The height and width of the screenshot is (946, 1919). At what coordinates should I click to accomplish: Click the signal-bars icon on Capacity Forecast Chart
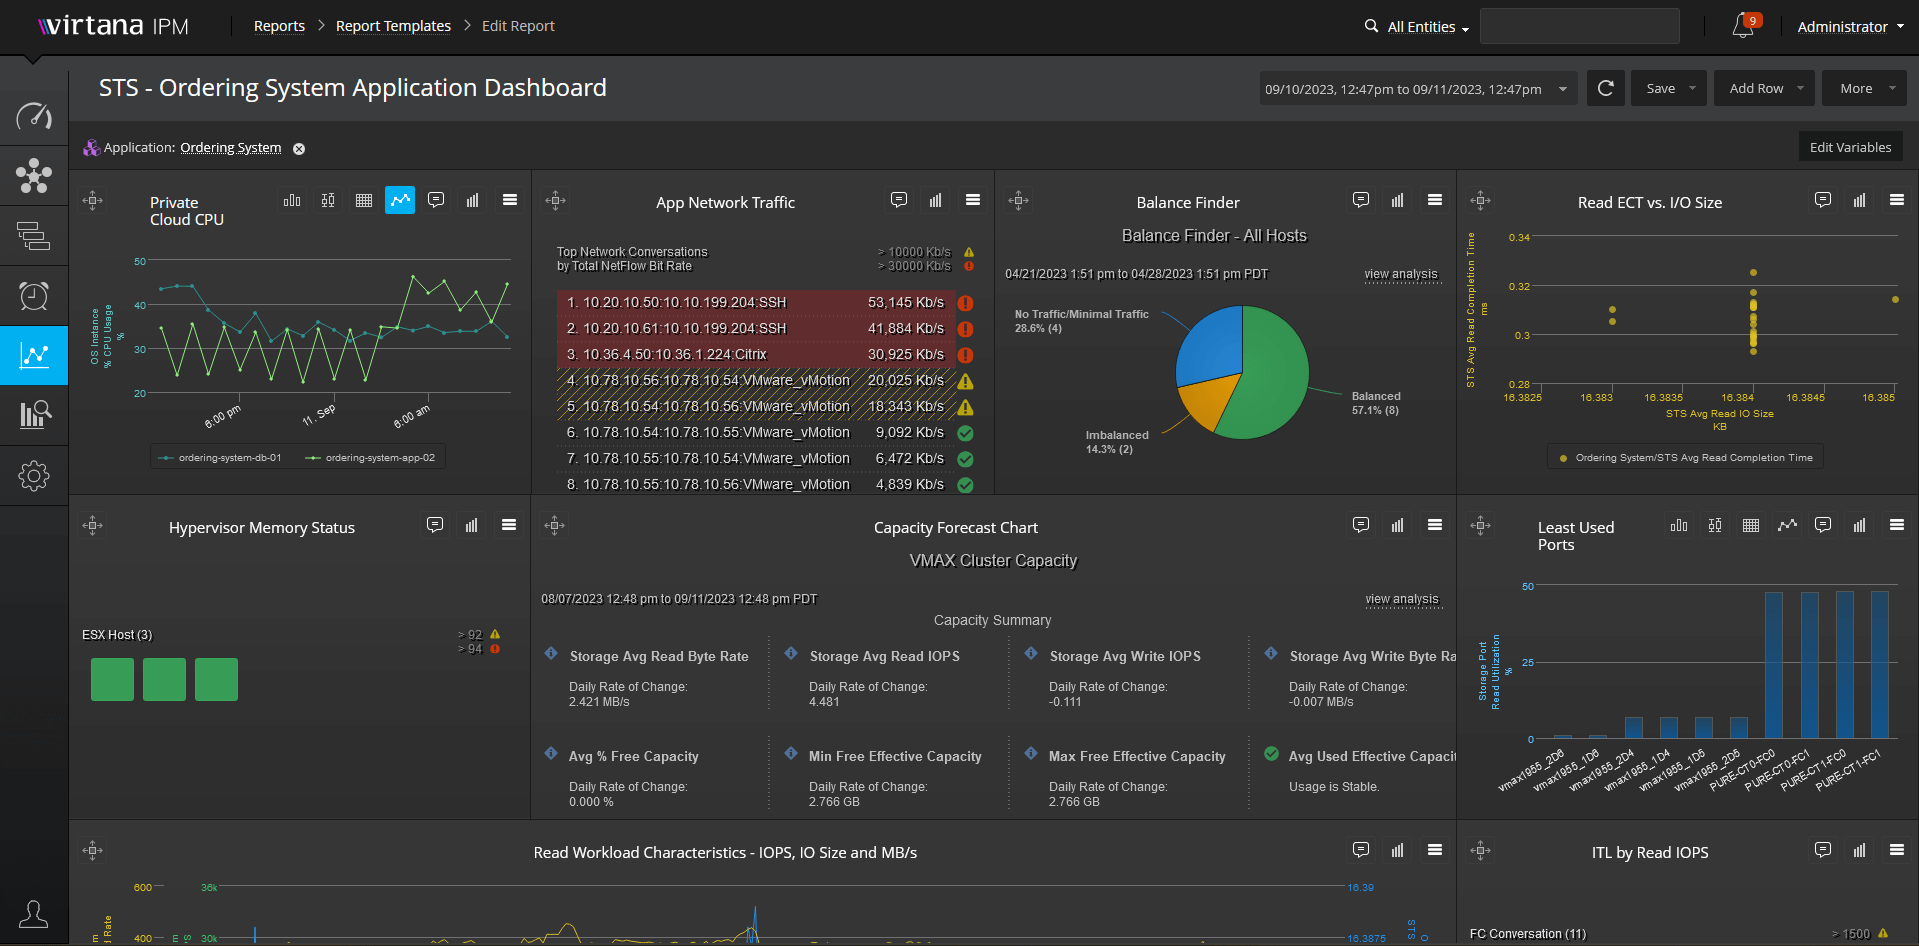[x=1397, y=525]
